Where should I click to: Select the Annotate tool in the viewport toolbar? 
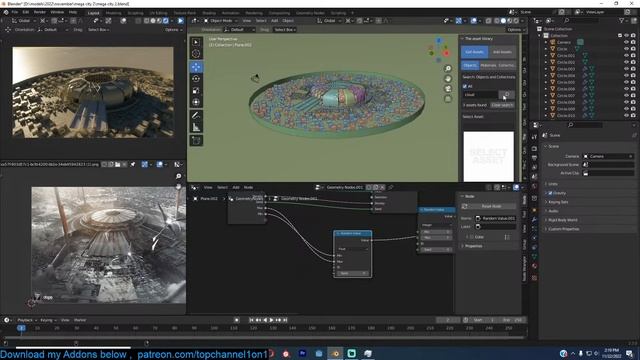point(196,116)
